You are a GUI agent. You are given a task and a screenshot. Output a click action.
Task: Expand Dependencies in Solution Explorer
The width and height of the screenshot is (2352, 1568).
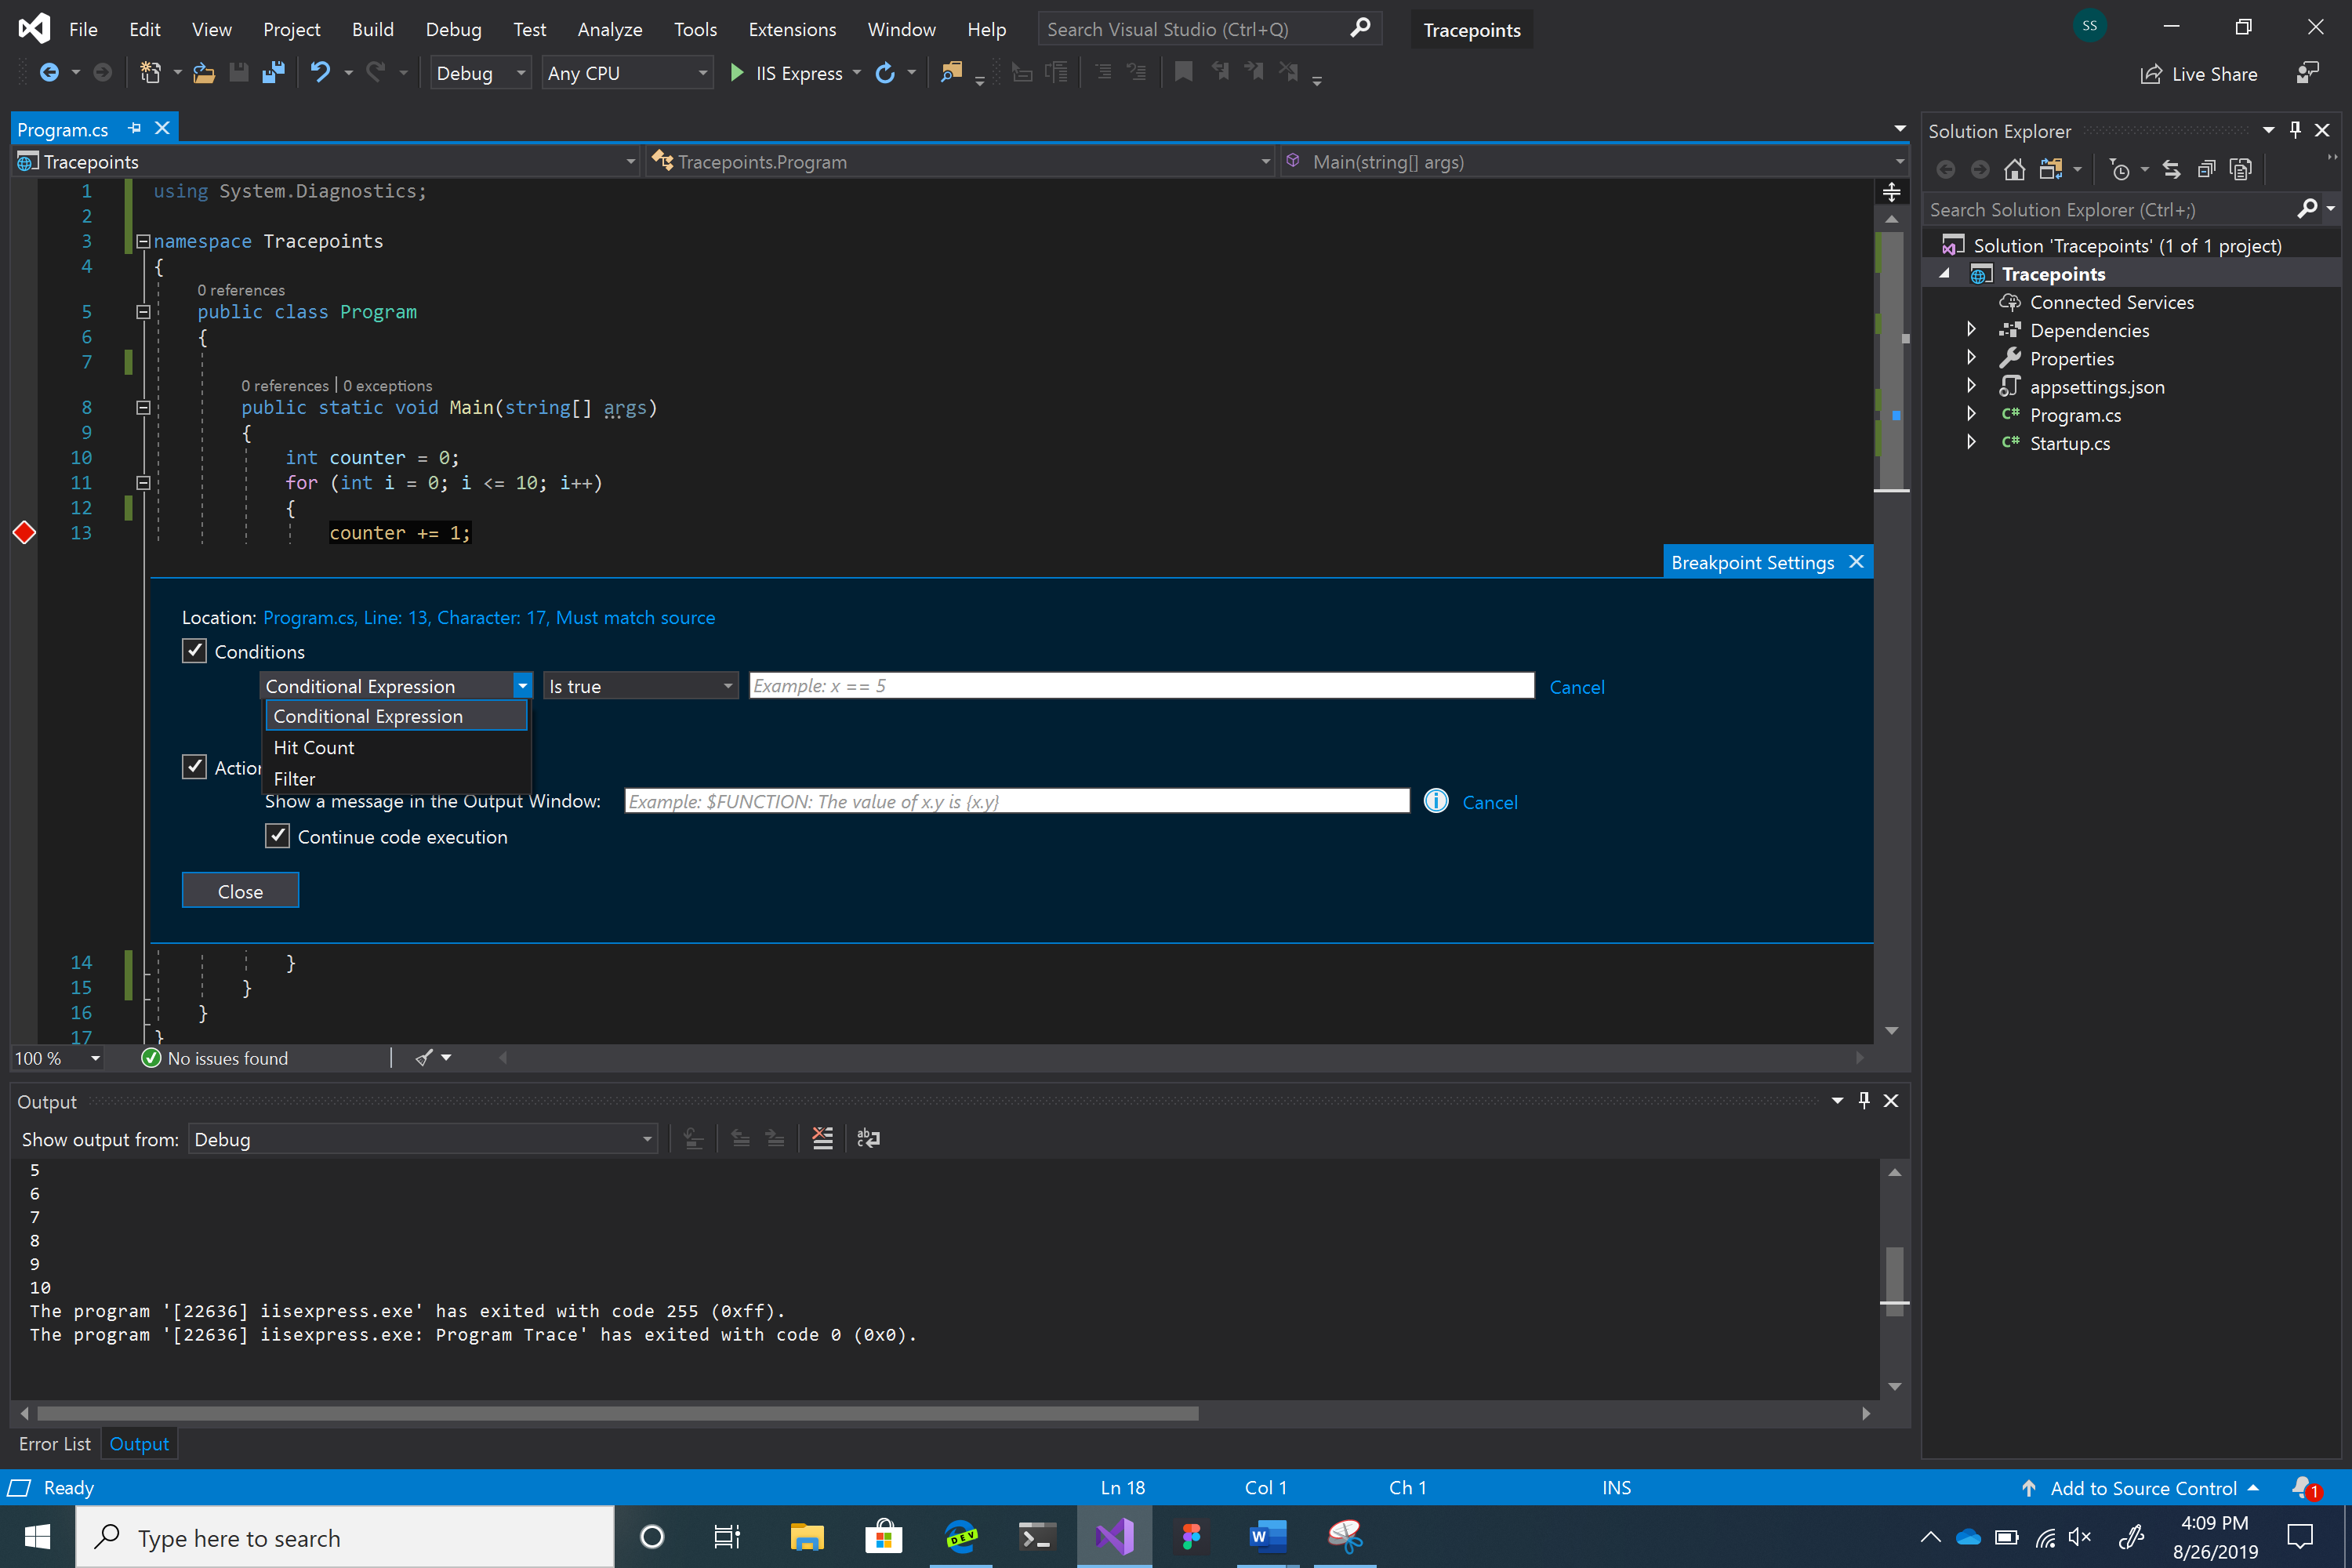pyautogui.click(x=1972, y=329)
